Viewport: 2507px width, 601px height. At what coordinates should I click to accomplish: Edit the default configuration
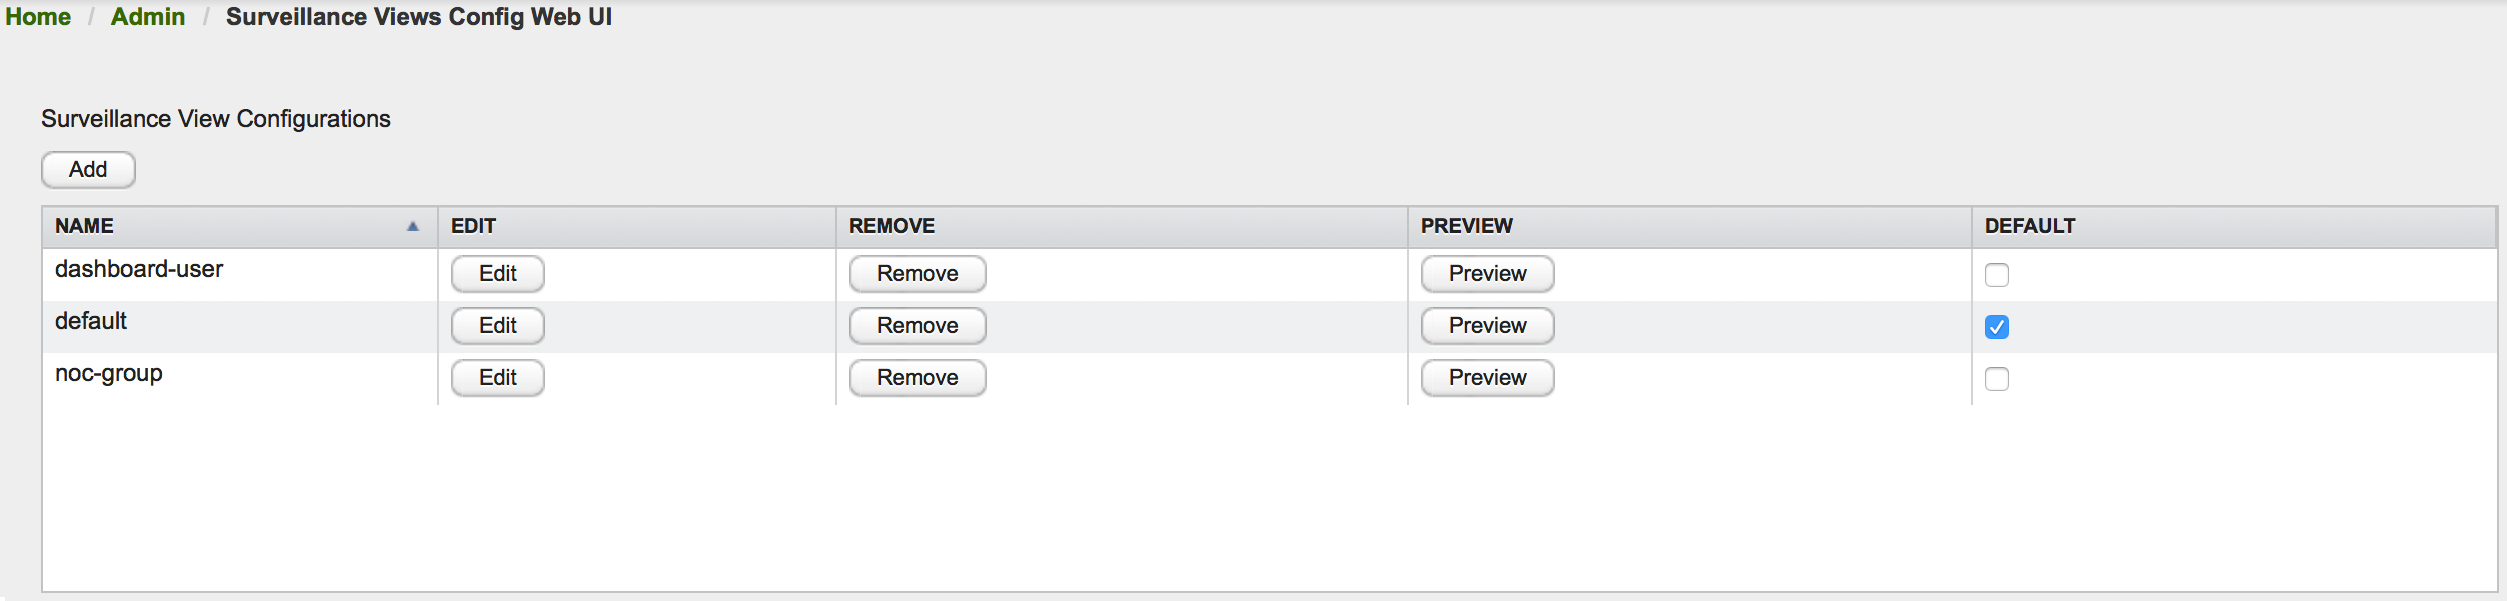click(x=497, y=325)
